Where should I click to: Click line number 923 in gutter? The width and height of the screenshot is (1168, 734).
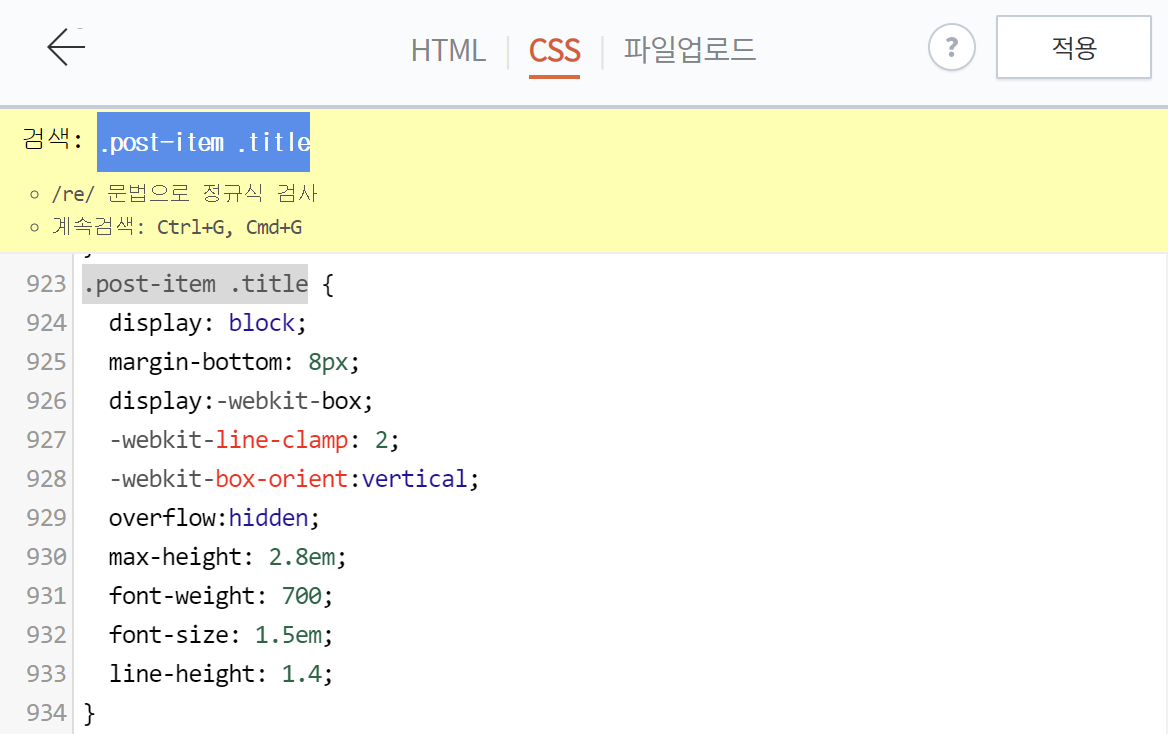[46, 284]
